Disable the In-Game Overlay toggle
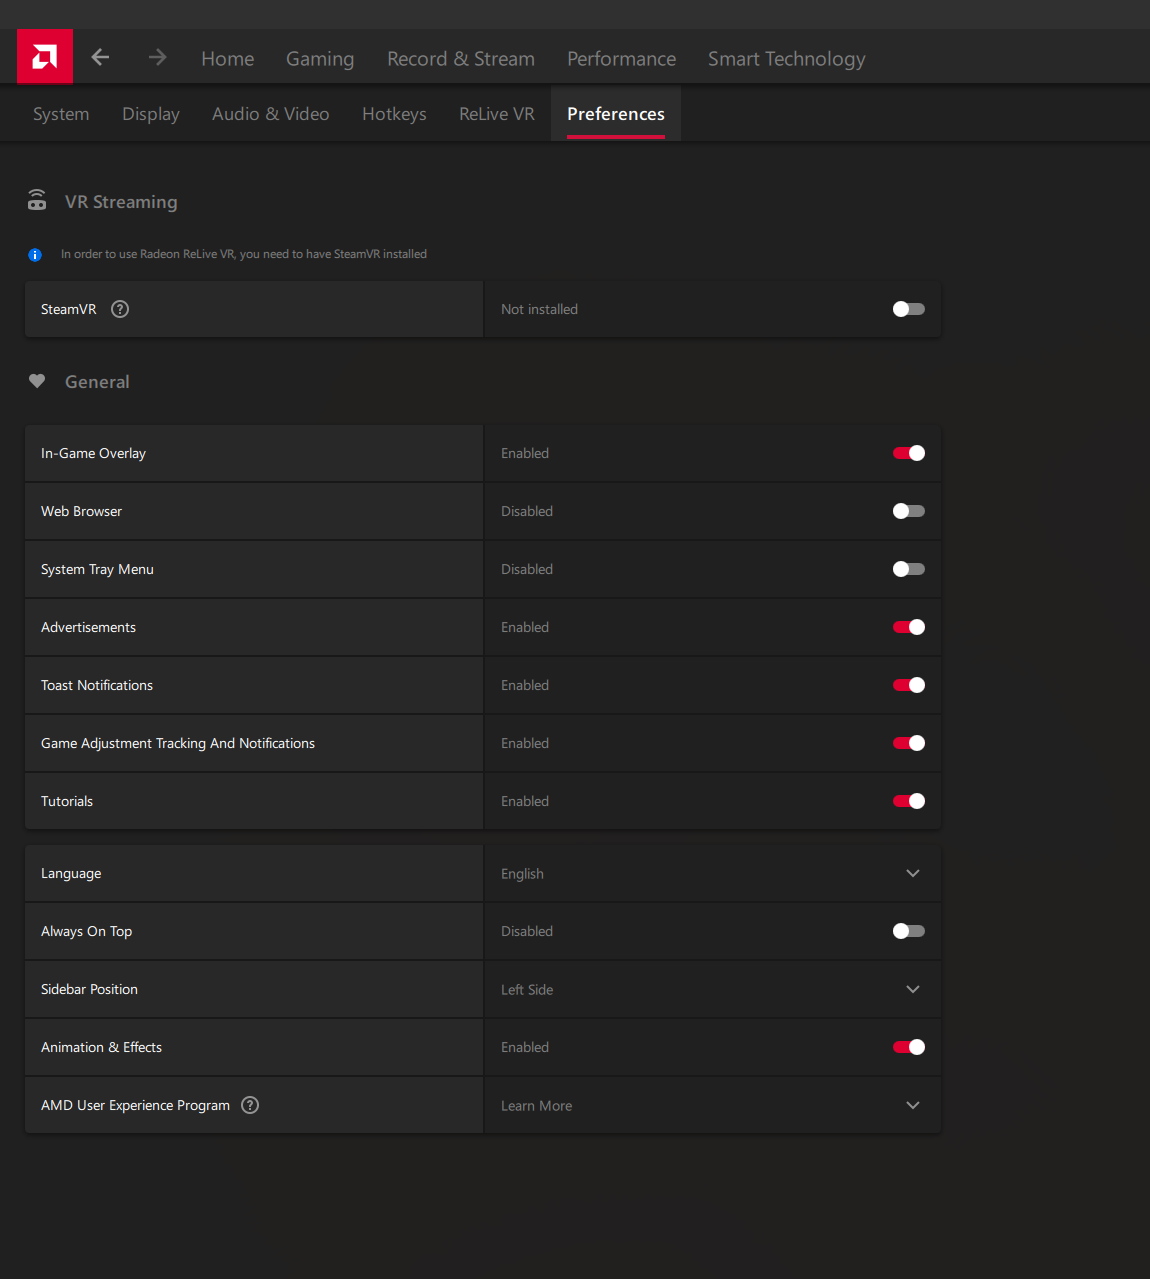 pos(909,453)
